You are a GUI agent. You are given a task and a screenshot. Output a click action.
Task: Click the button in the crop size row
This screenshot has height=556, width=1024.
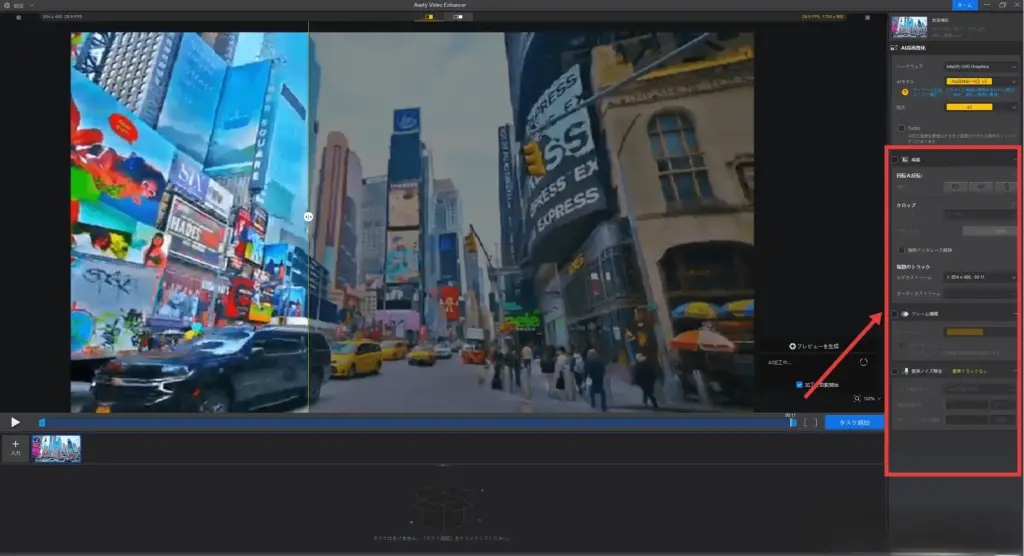[x=990, y=231]
